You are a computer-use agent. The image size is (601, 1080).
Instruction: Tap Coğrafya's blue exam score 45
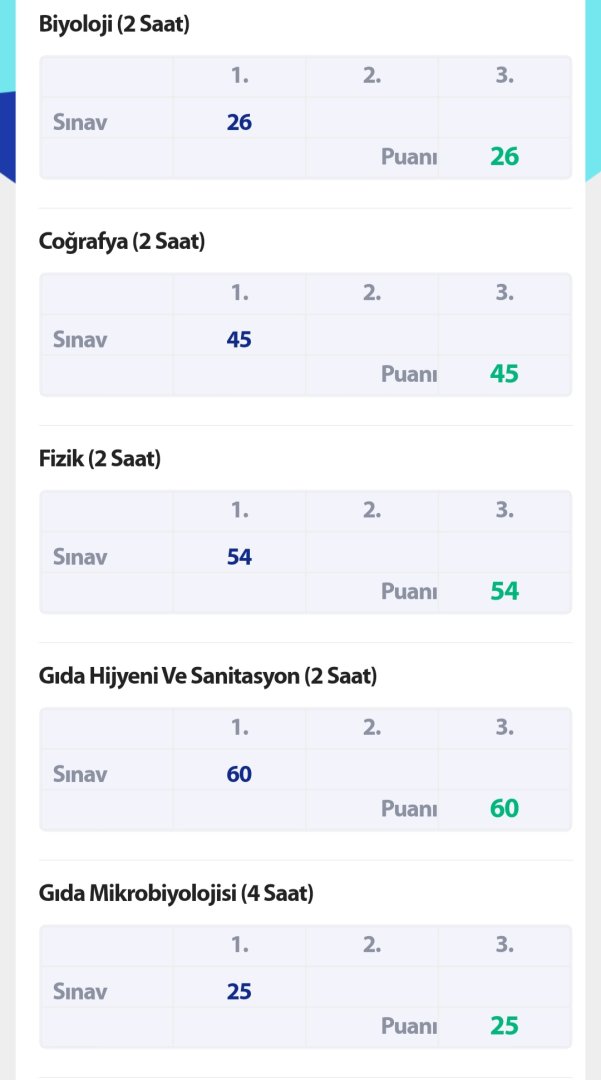tap(239, 339)
